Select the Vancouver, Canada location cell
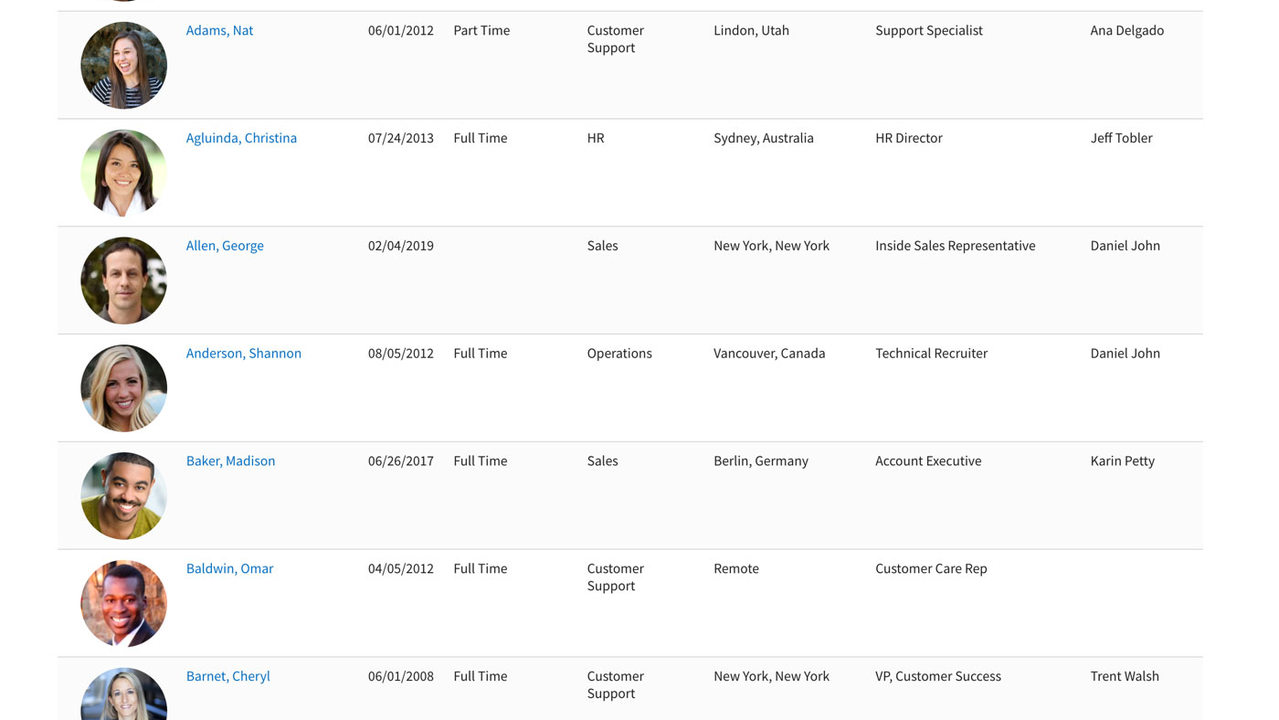Viewport: 1279px width, 720px height. (769, 353)
